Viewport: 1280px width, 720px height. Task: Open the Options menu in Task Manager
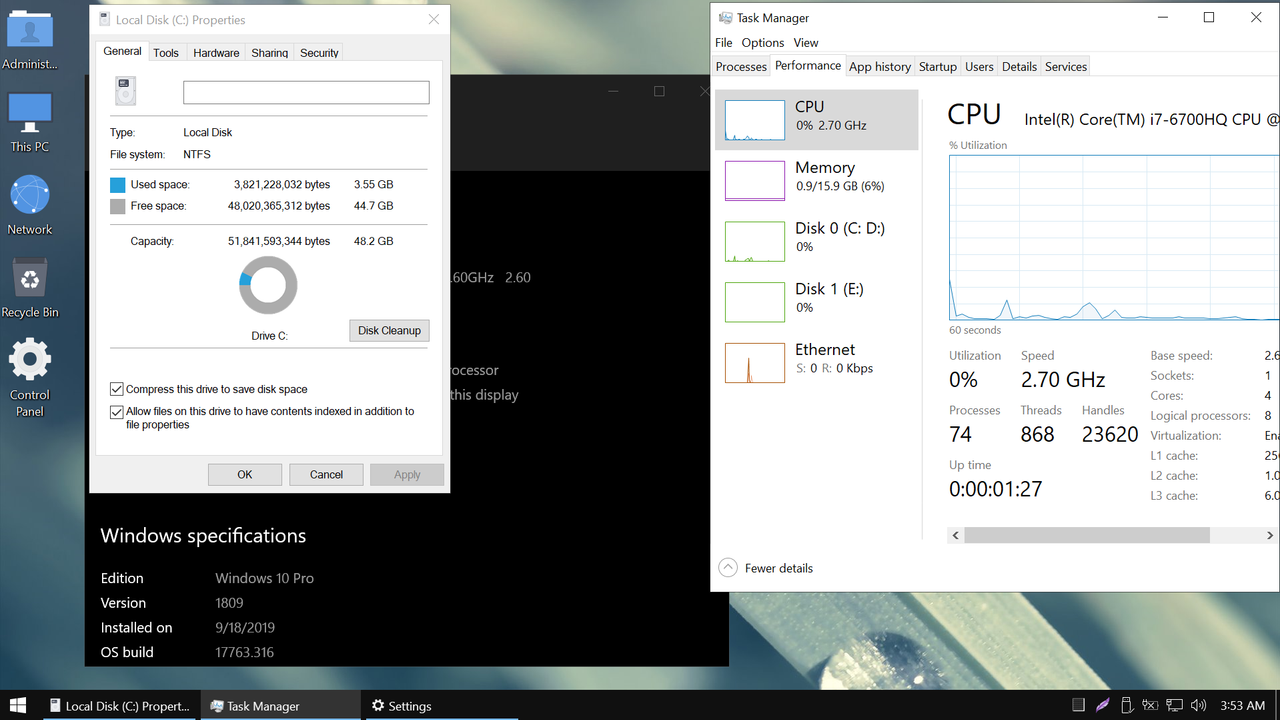pos(763,43)
